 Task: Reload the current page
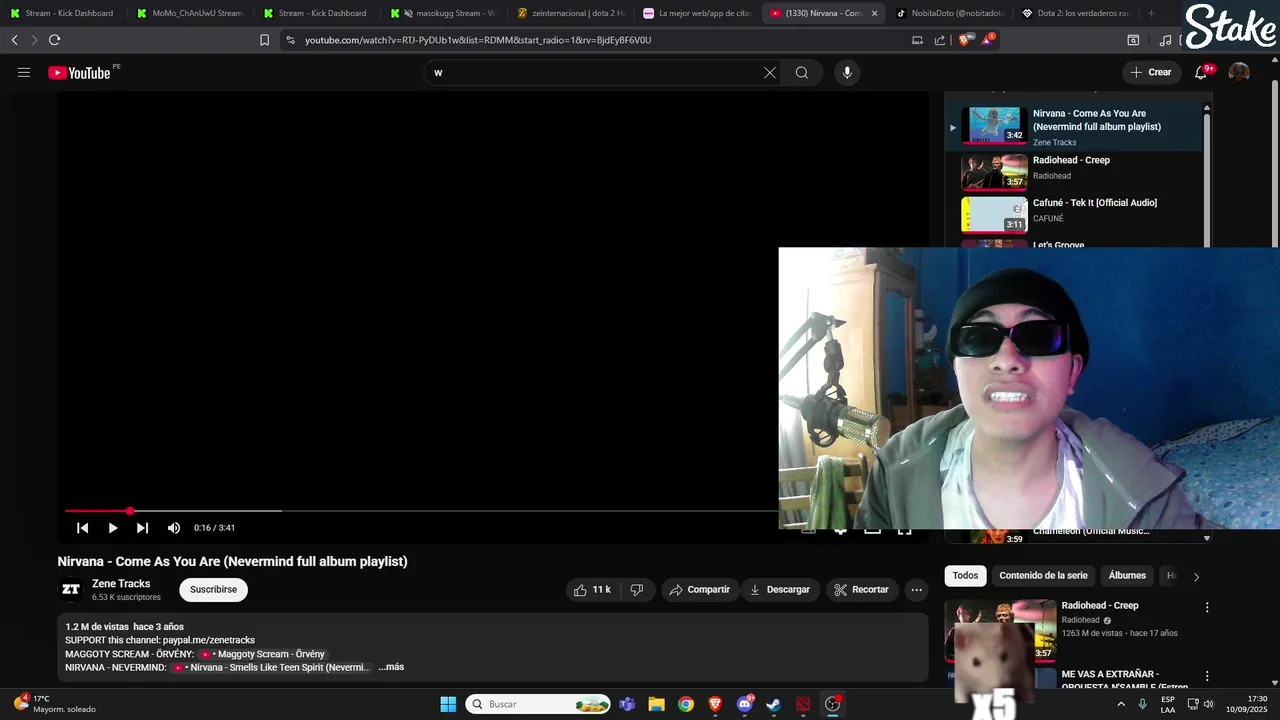pyautogui.click(x=54, y=40)
